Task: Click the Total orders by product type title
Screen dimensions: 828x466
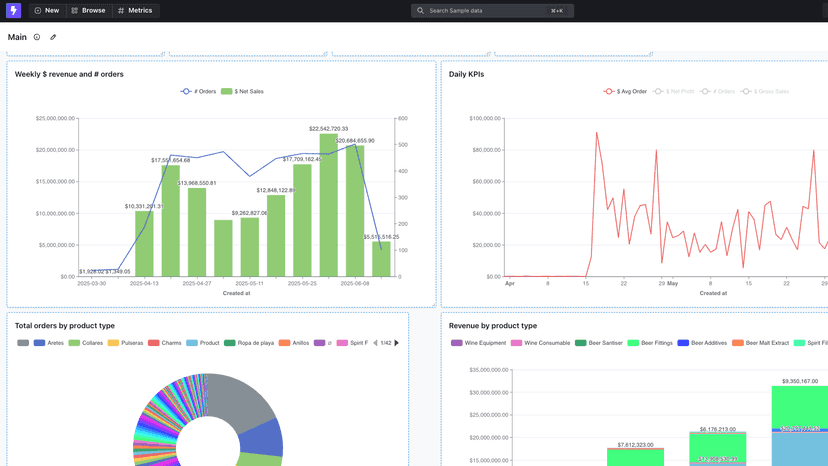Action: 64,325
